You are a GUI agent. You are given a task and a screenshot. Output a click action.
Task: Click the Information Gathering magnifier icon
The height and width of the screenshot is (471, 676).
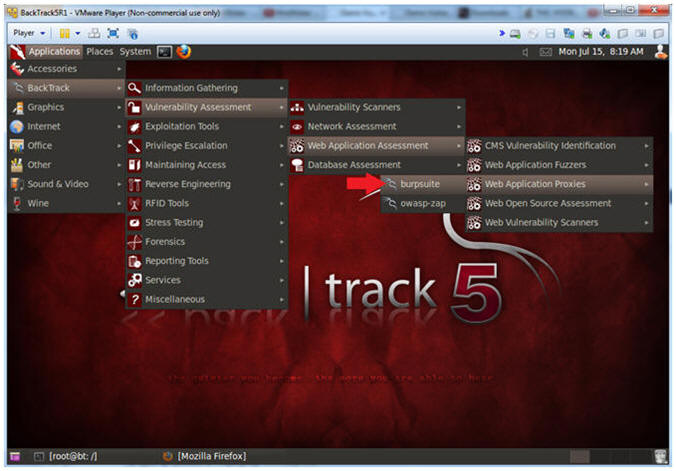tap(135, 88)
